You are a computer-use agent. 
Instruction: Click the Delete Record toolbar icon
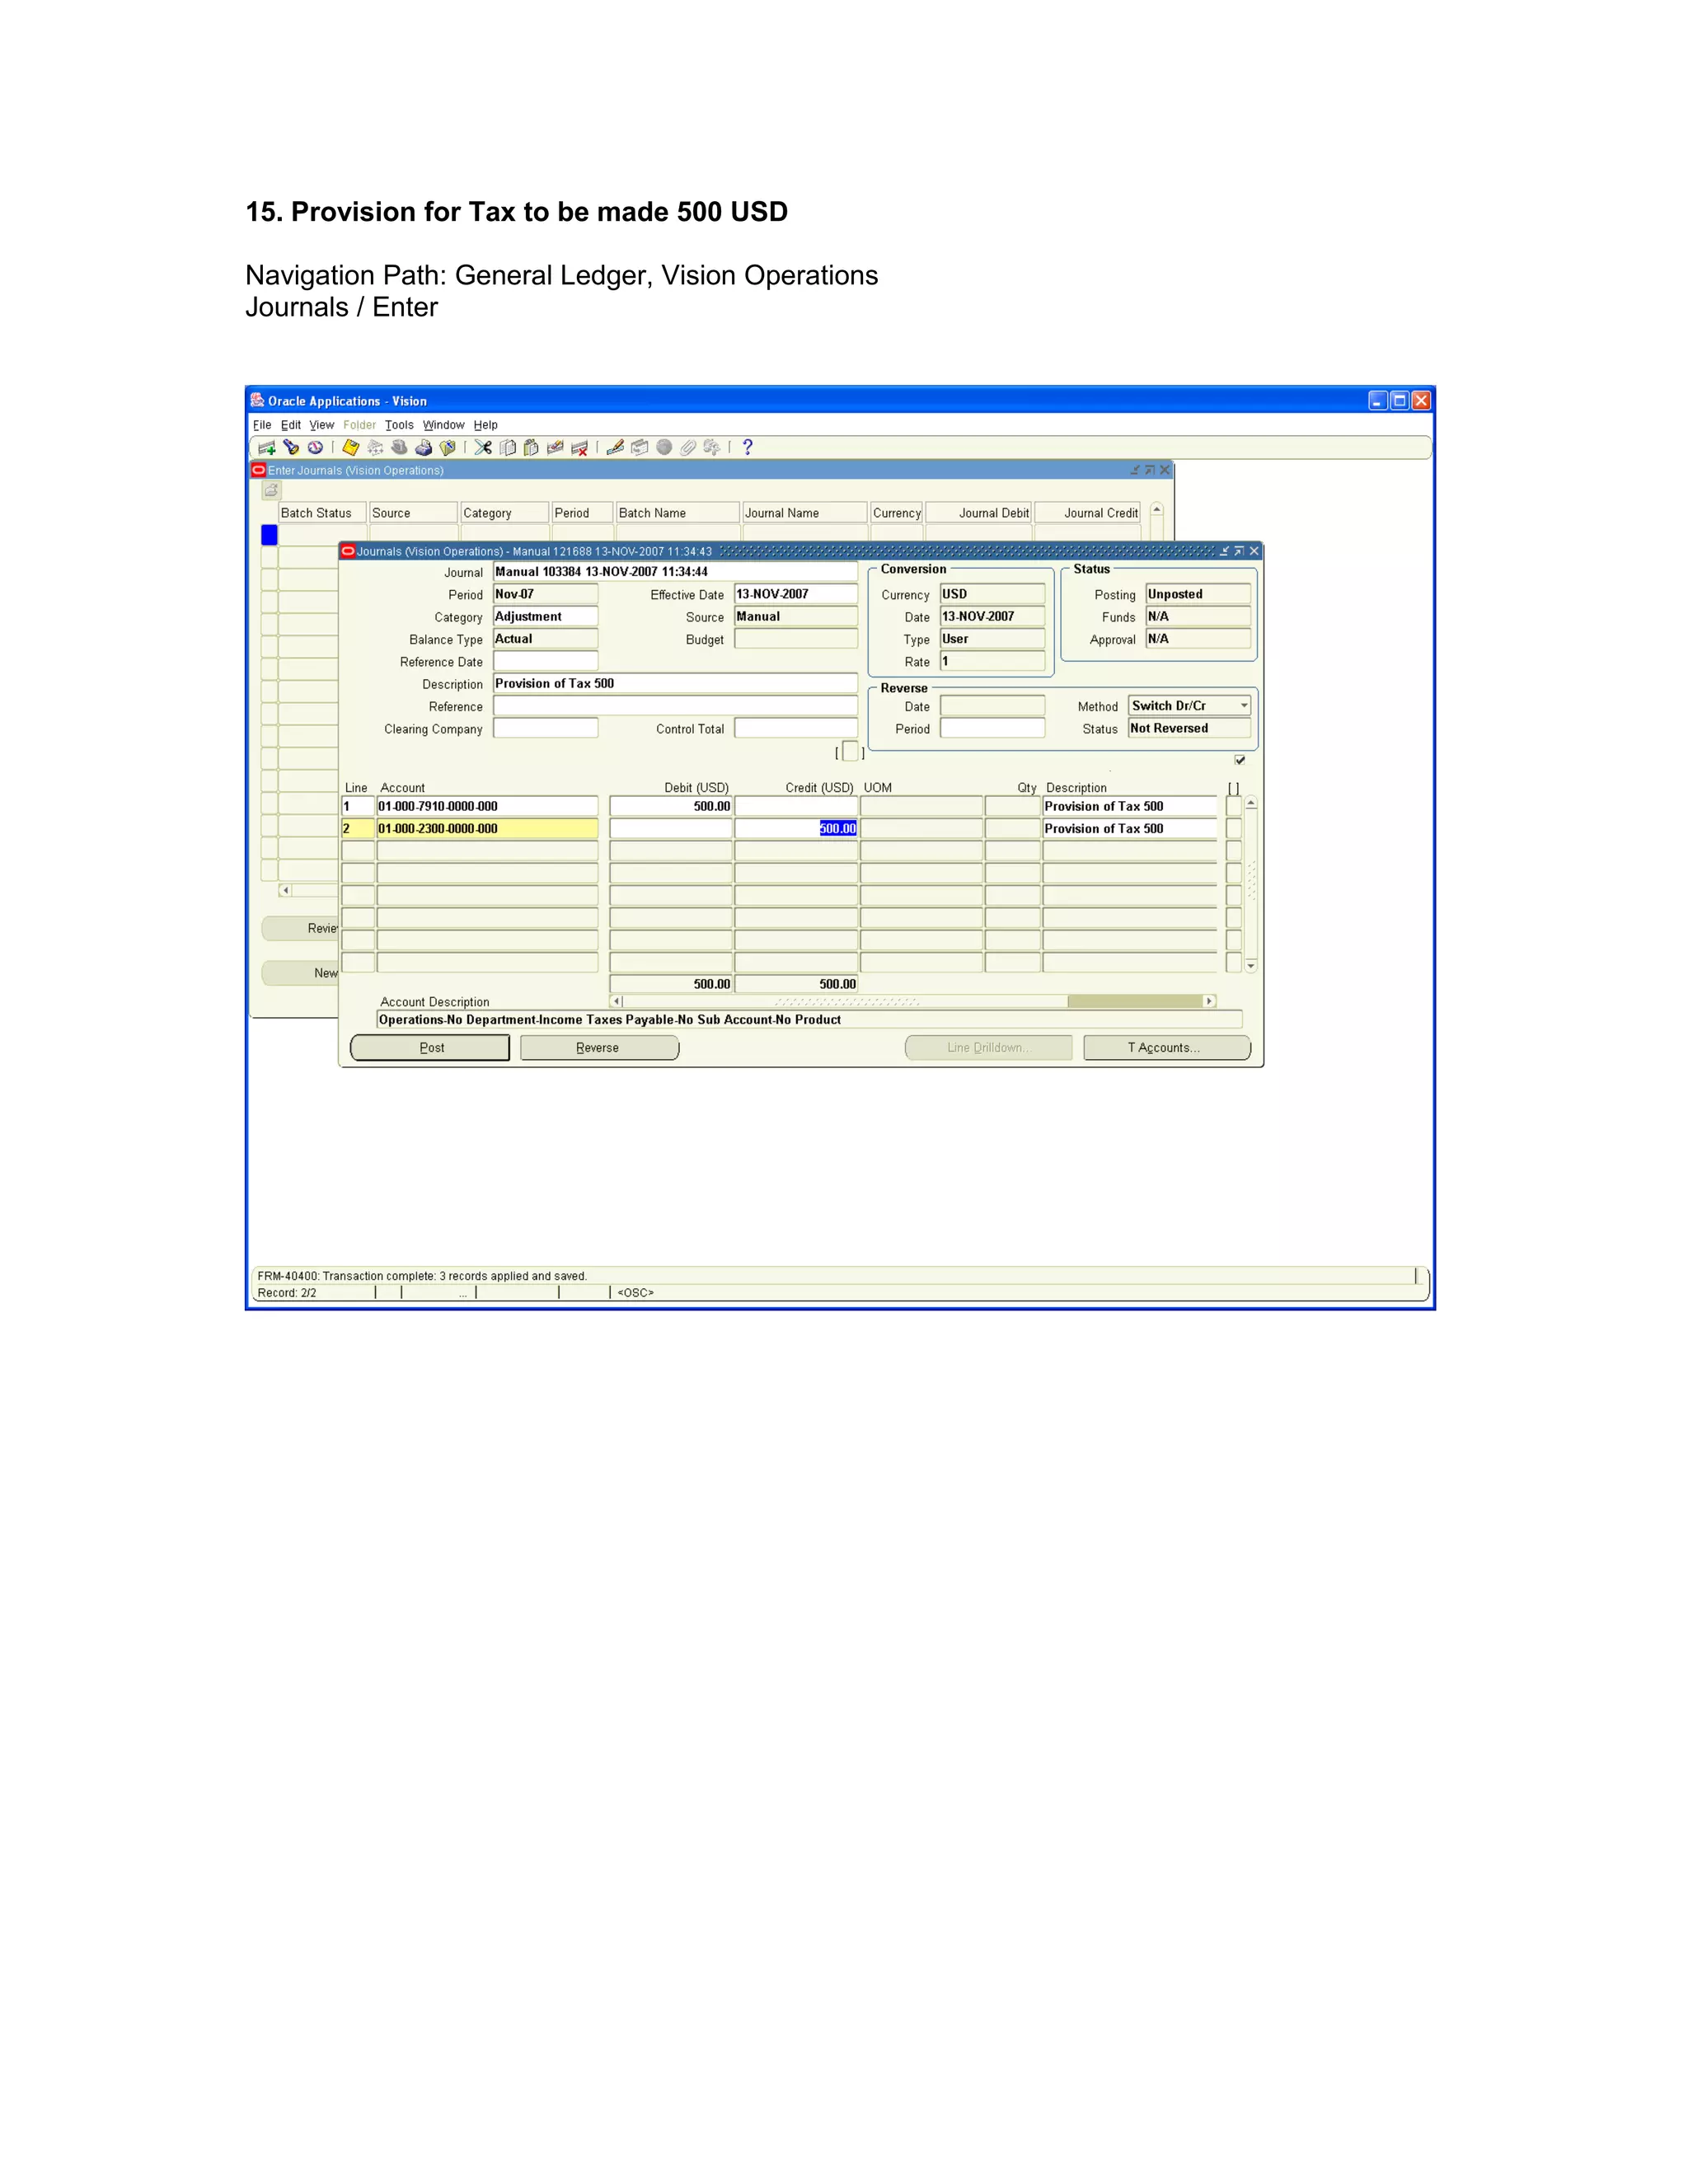click(579, 448)
